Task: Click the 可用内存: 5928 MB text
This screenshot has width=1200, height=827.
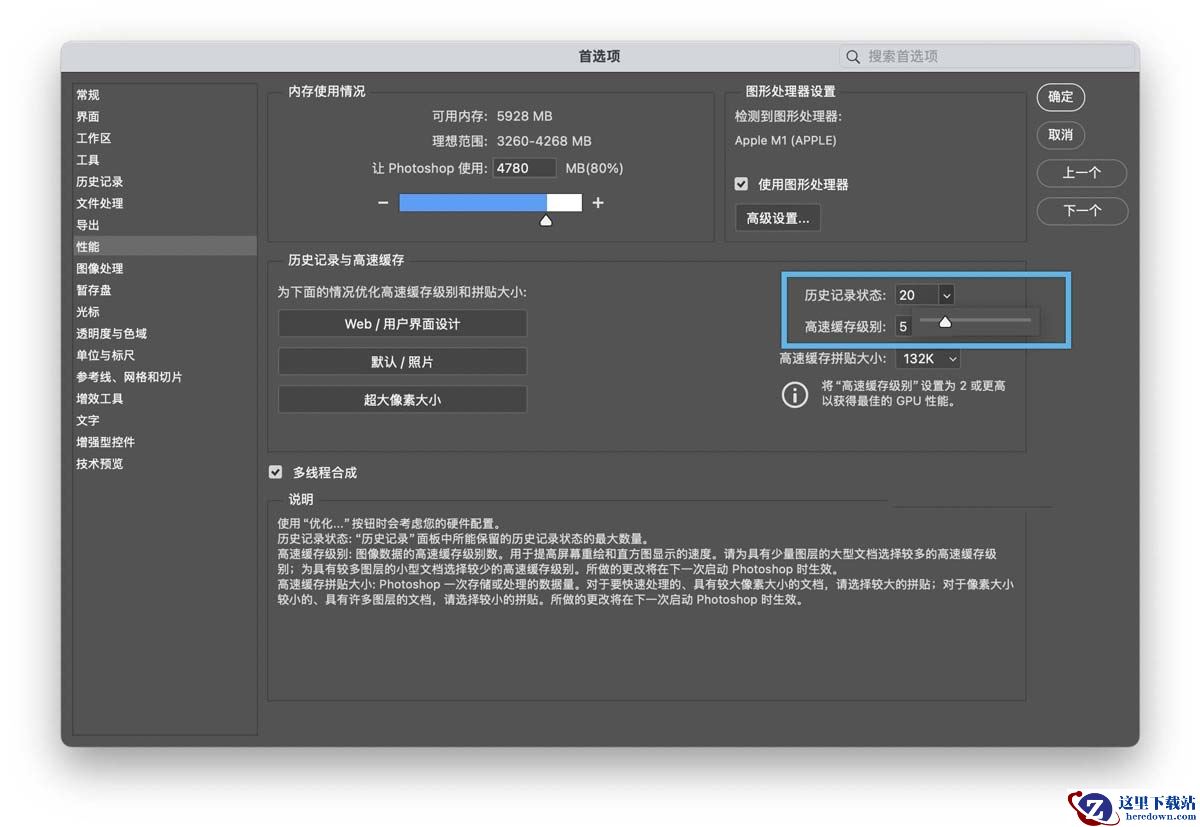Action: pos(492,116)
